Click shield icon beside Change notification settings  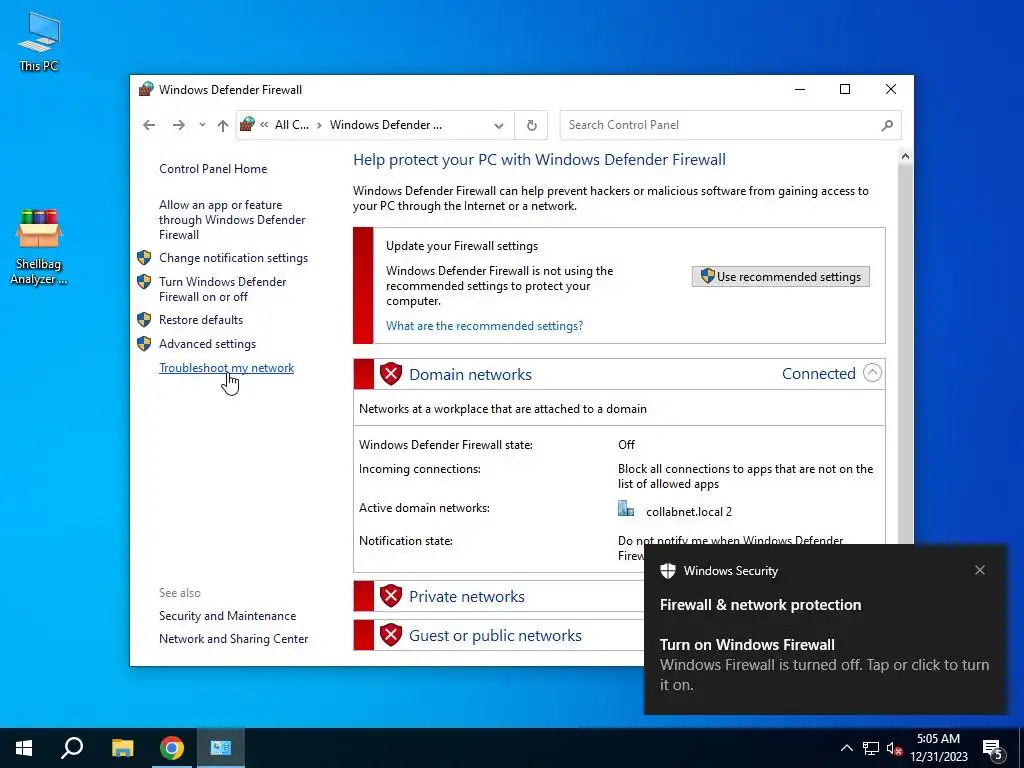(x=144, y=258)
